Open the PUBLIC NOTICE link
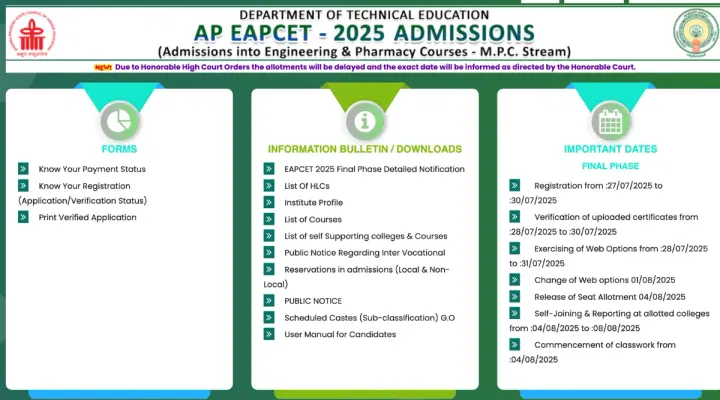The height and width of the screenshot is (400, 720). pyautogui.click(x=313, y=301)
